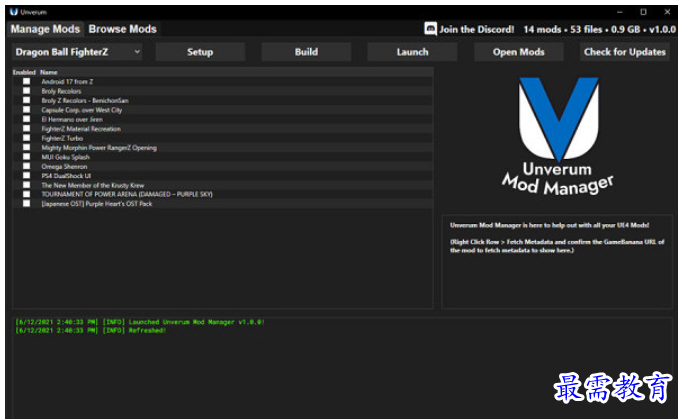
Task: Select [Japanese OST] Purple Heart's OST Pack name
Action: pos(96,204)
